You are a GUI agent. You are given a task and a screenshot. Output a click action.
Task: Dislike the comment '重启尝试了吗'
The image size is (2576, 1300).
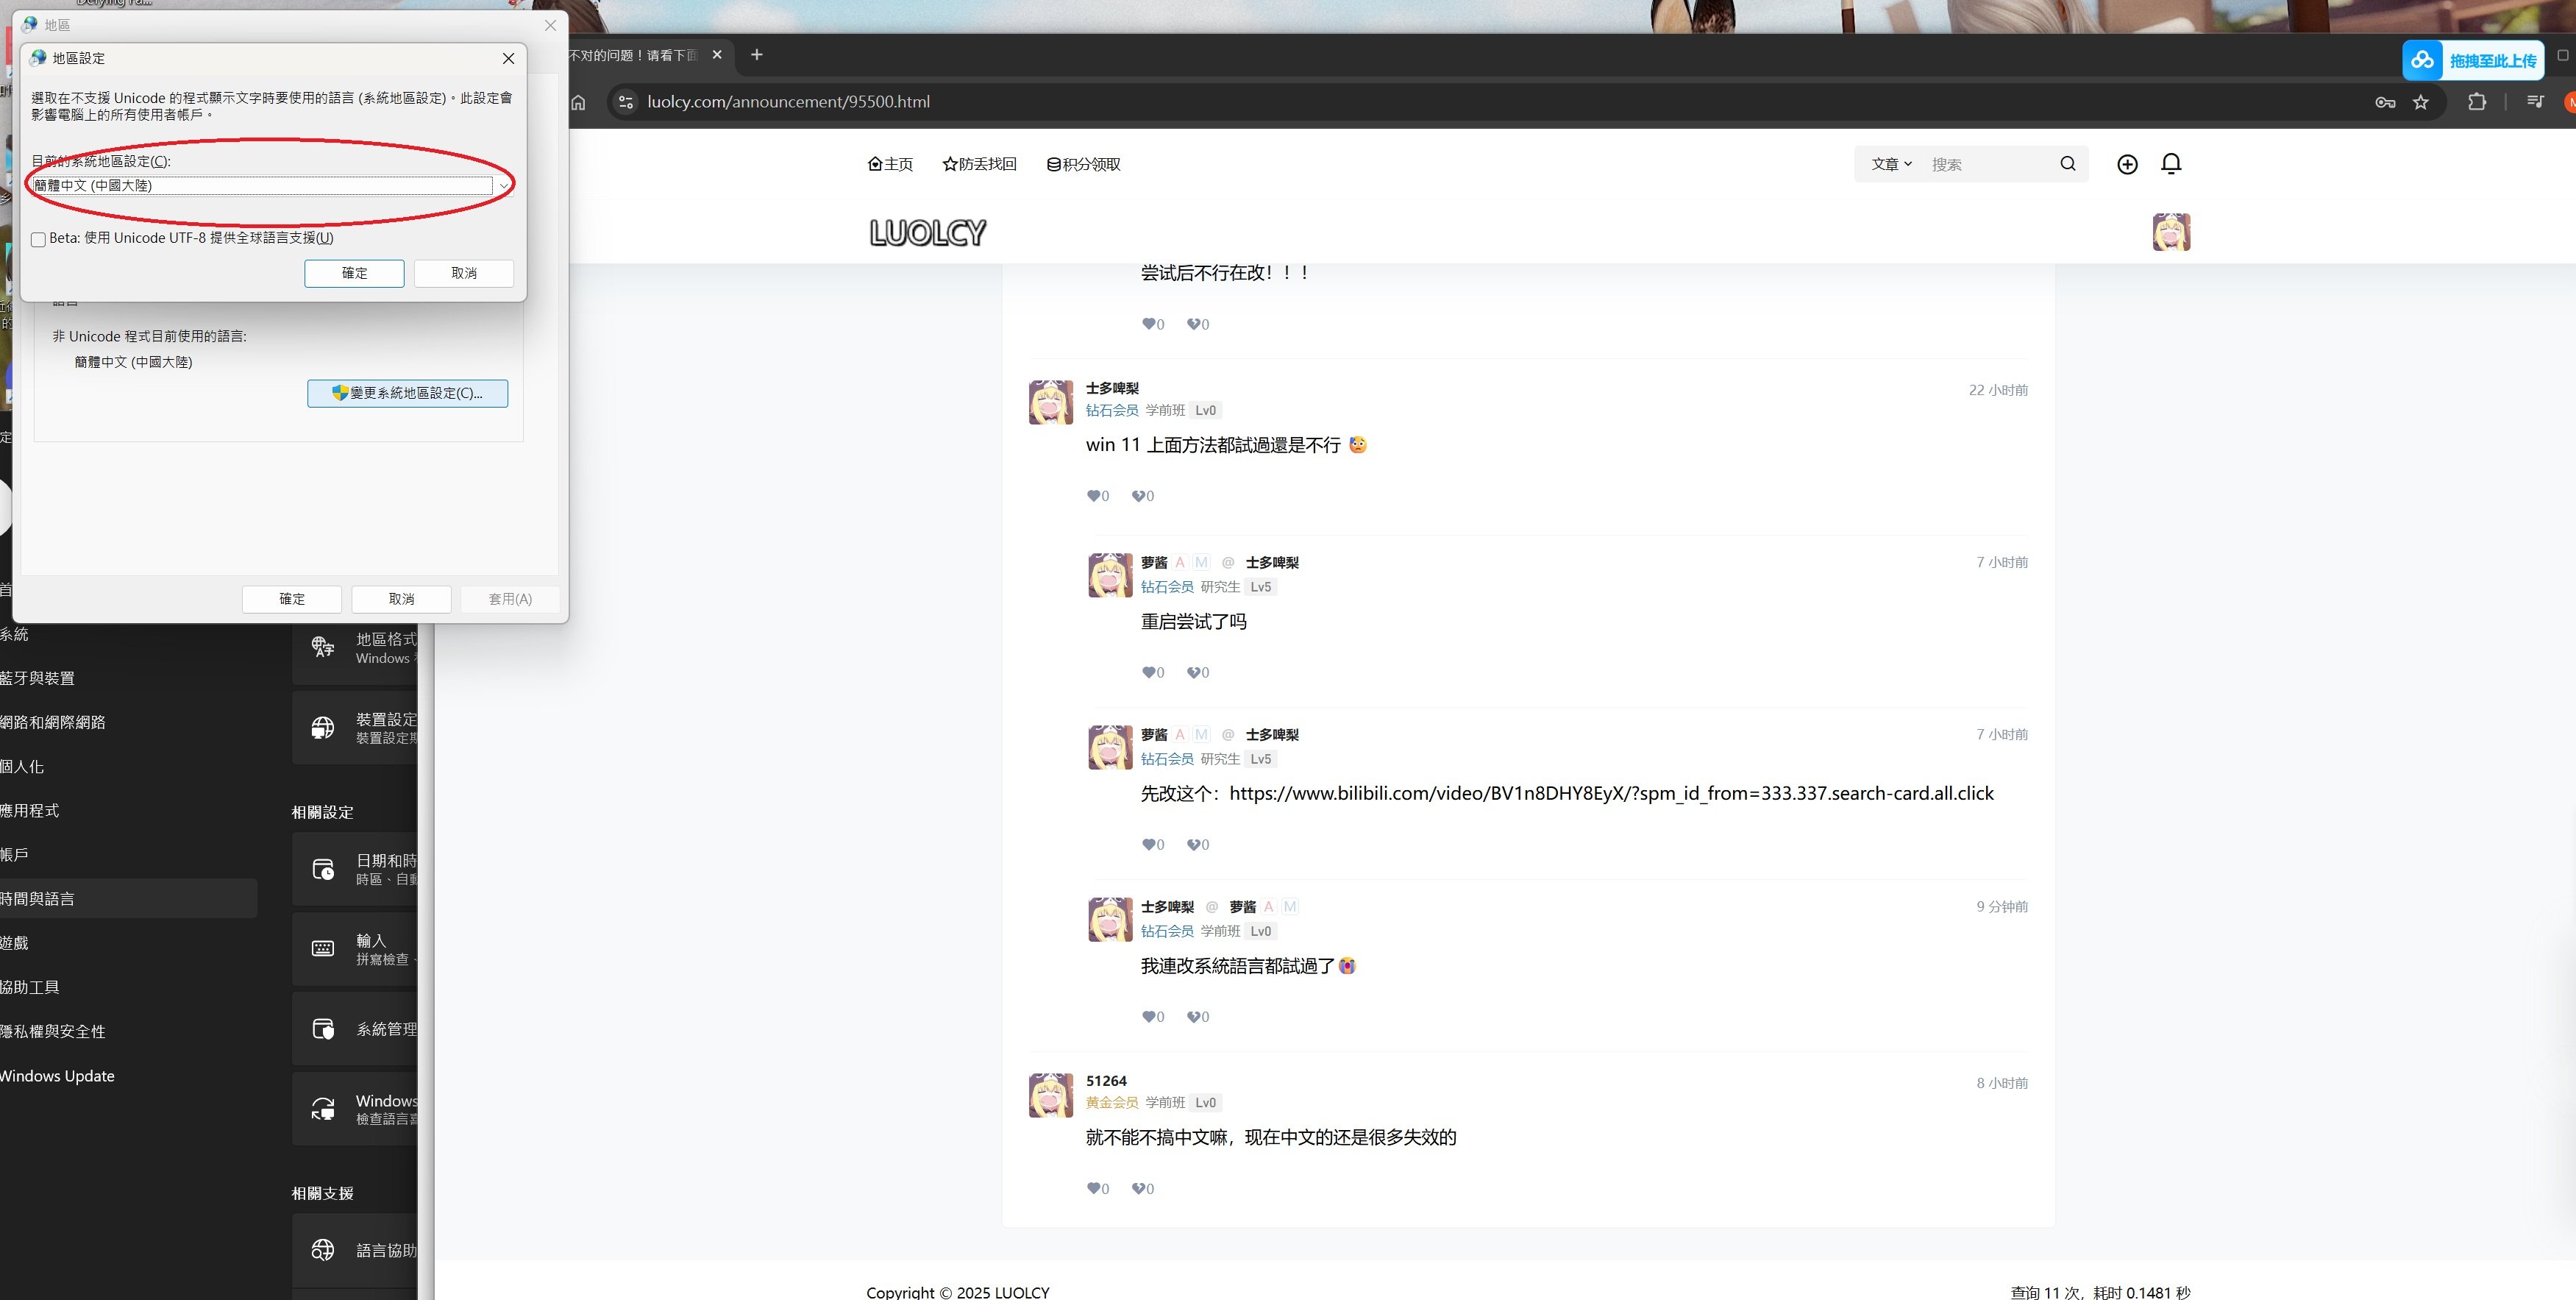(x=1197, y=673)
